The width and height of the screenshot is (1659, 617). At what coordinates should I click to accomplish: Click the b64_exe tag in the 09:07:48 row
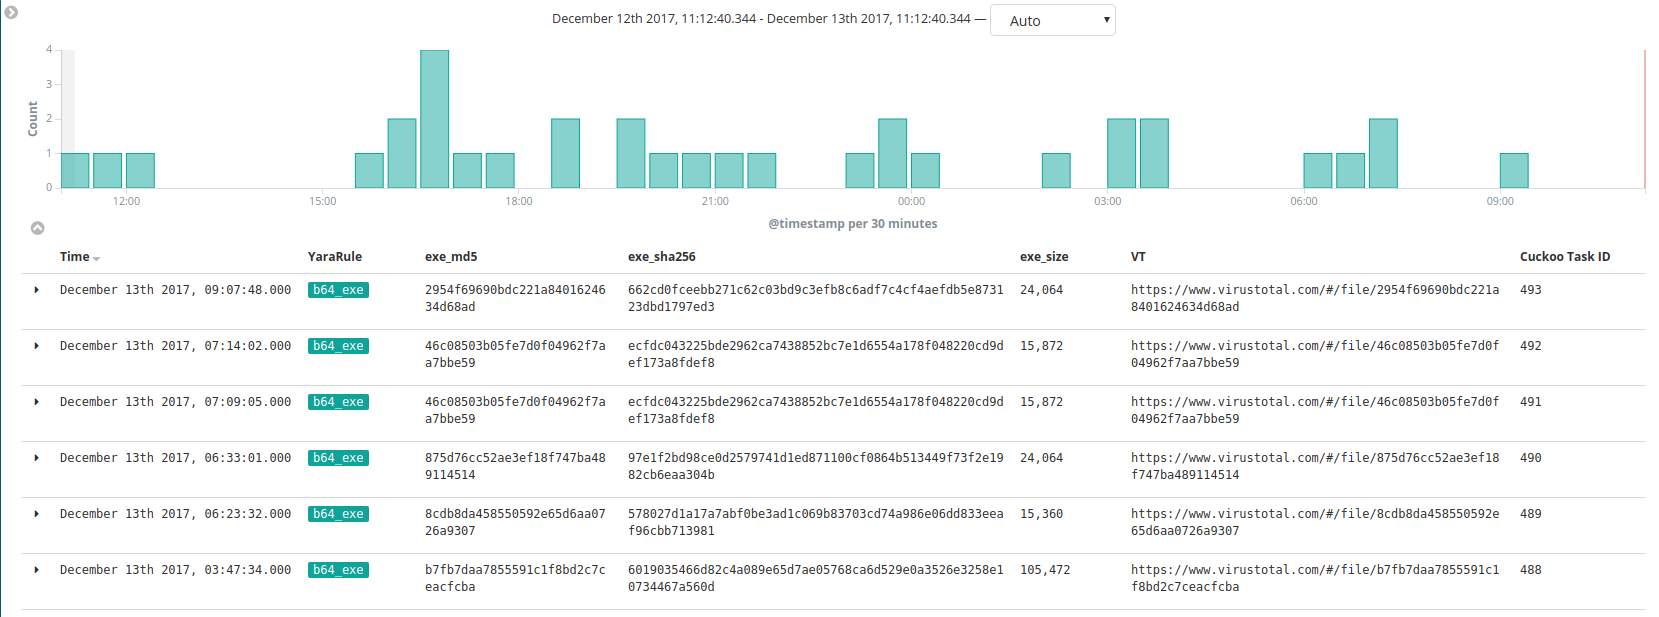(x=338, y=290)
